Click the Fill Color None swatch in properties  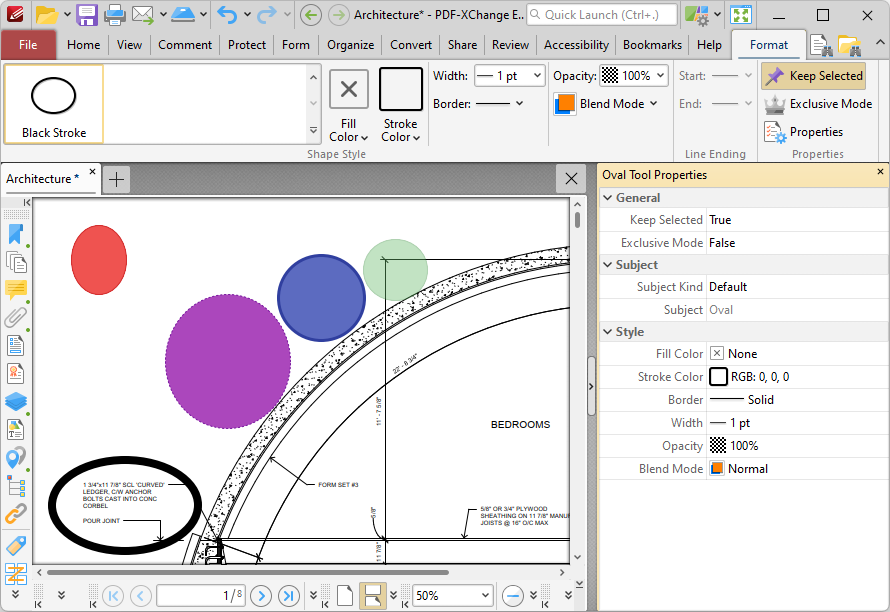point(717,353)
